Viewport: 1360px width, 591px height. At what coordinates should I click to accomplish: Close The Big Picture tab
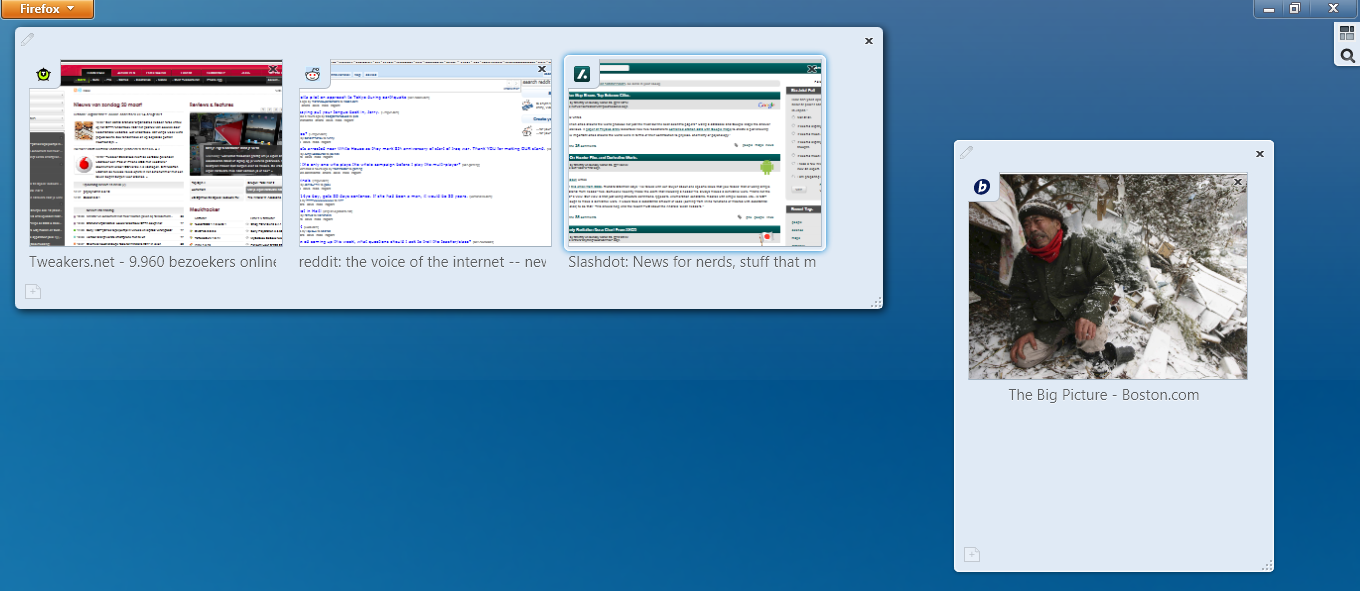tap(1237, 182)
